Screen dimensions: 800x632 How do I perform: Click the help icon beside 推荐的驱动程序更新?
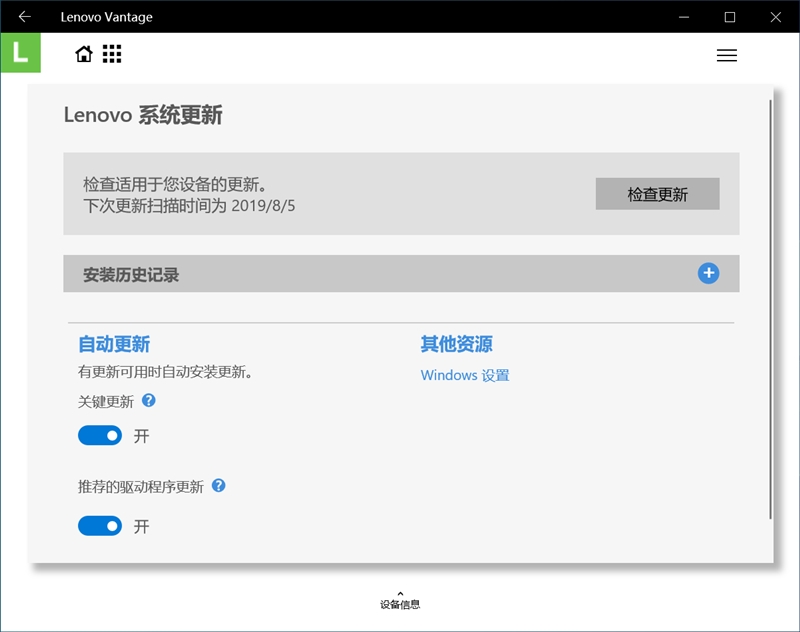[219, 486]
